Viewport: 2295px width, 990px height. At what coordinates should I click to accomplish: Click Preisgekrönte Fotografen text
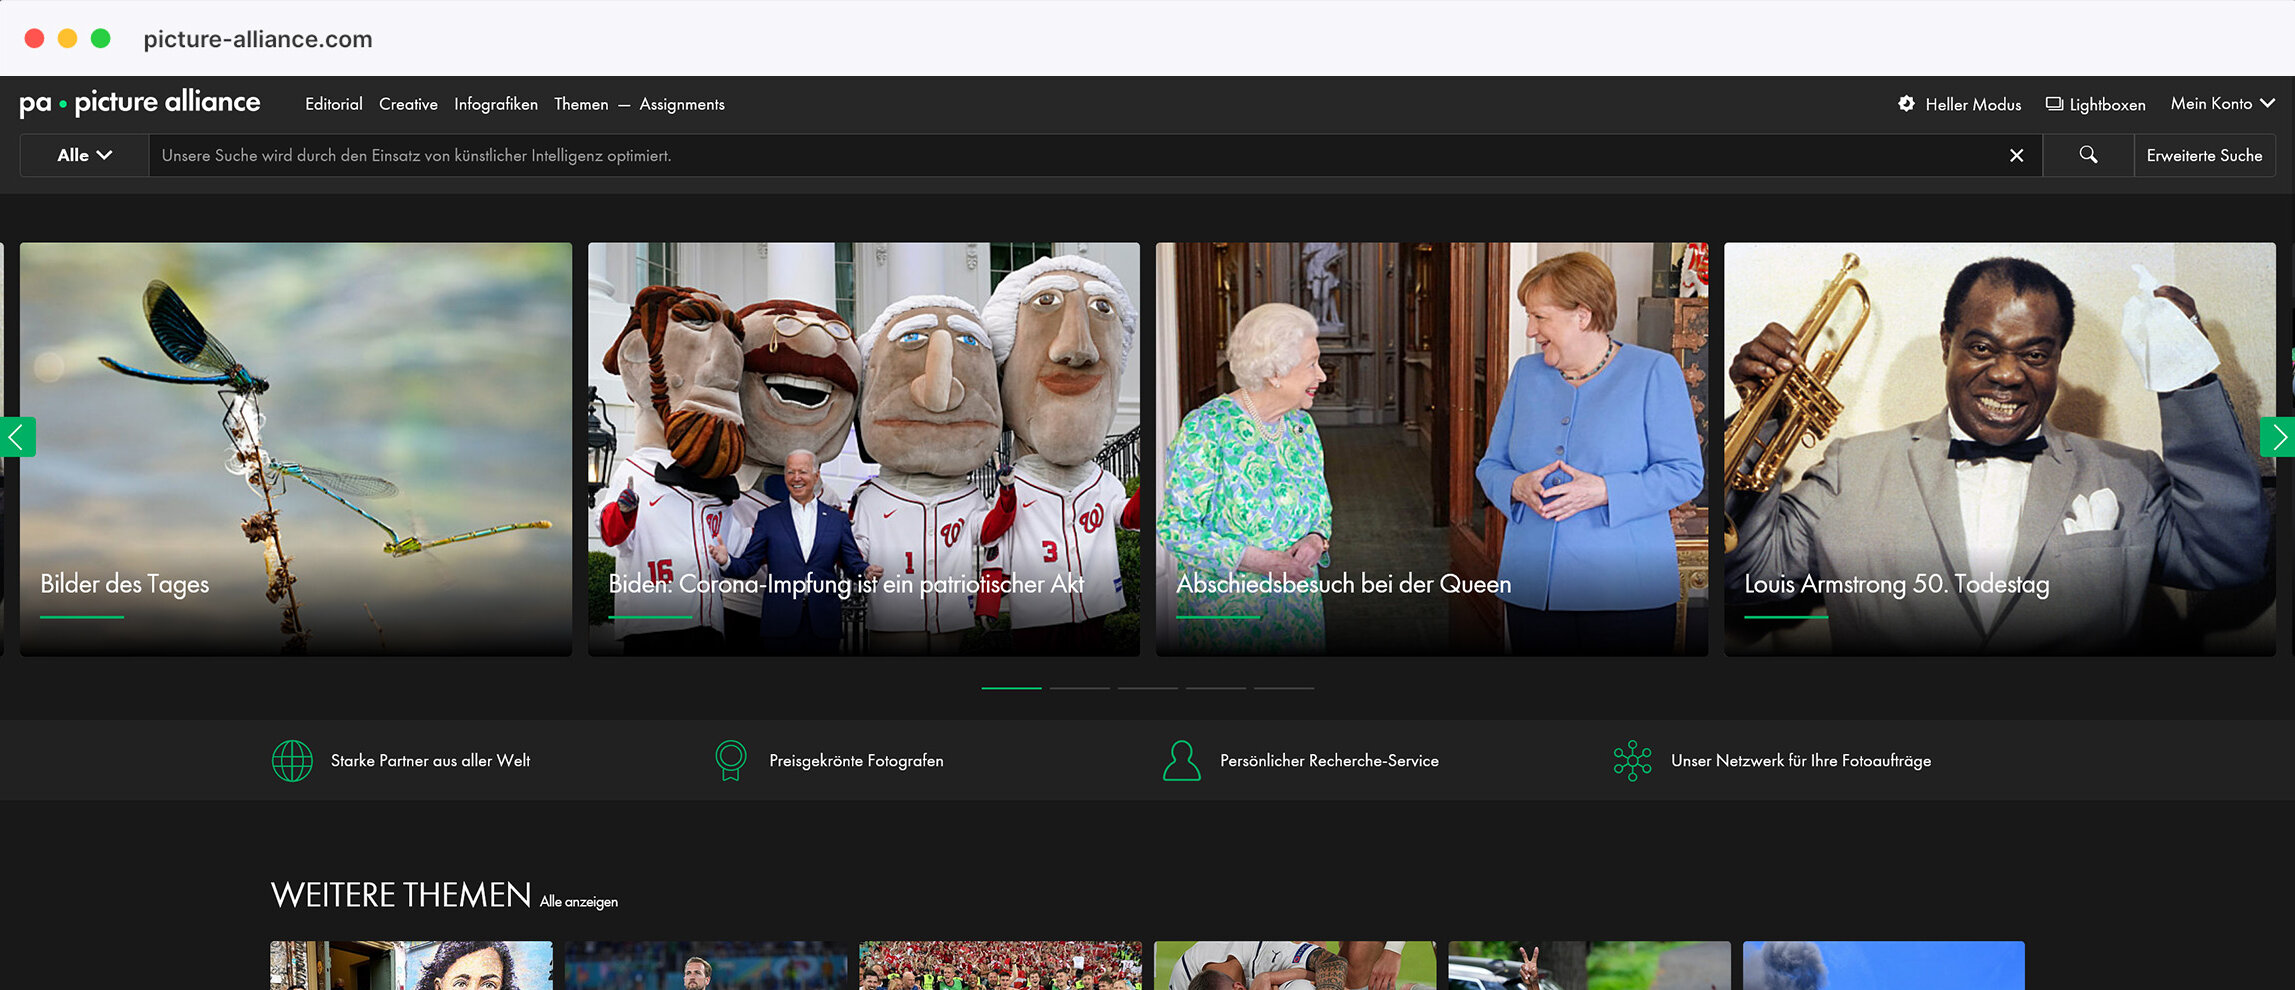(x=856, y=761)
